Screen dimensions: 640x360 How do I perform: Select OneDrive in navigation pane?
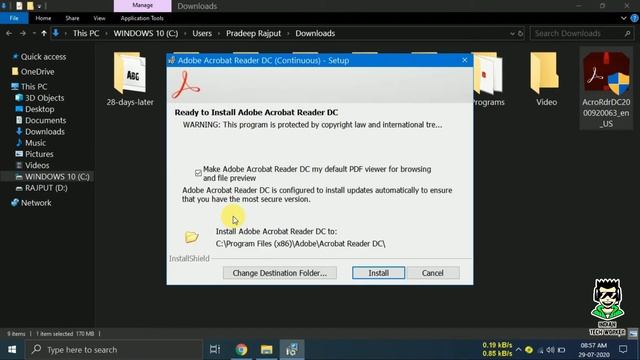(x=37, y=71)
